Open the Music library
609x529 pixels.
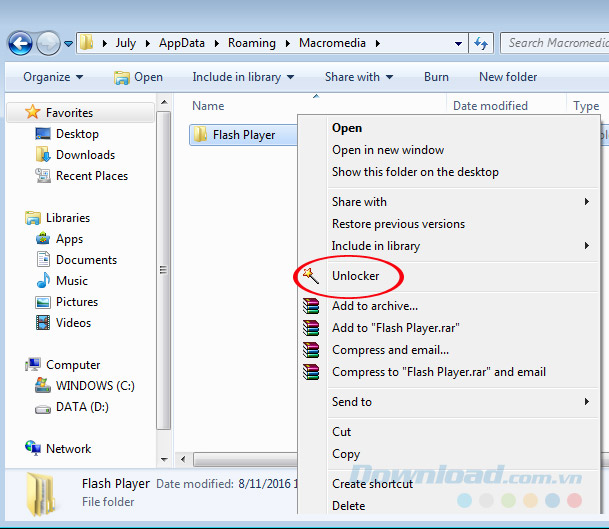(x=72, y=280)
